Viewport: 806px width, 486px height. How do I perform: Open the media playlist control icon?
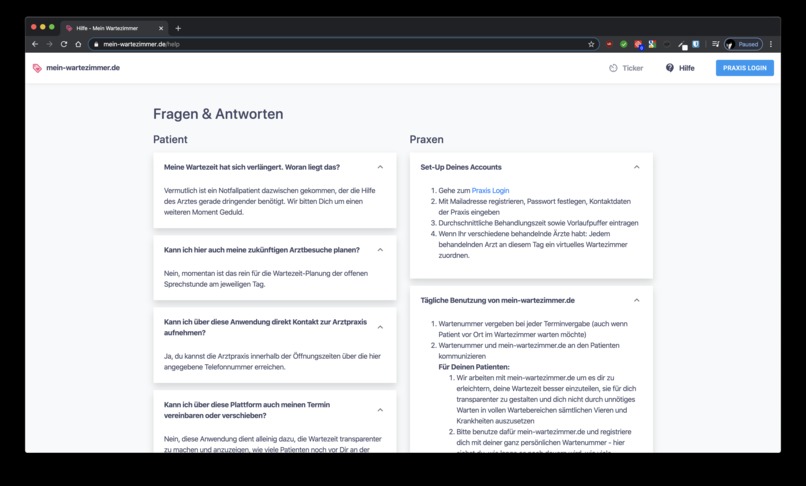[715, 44]
